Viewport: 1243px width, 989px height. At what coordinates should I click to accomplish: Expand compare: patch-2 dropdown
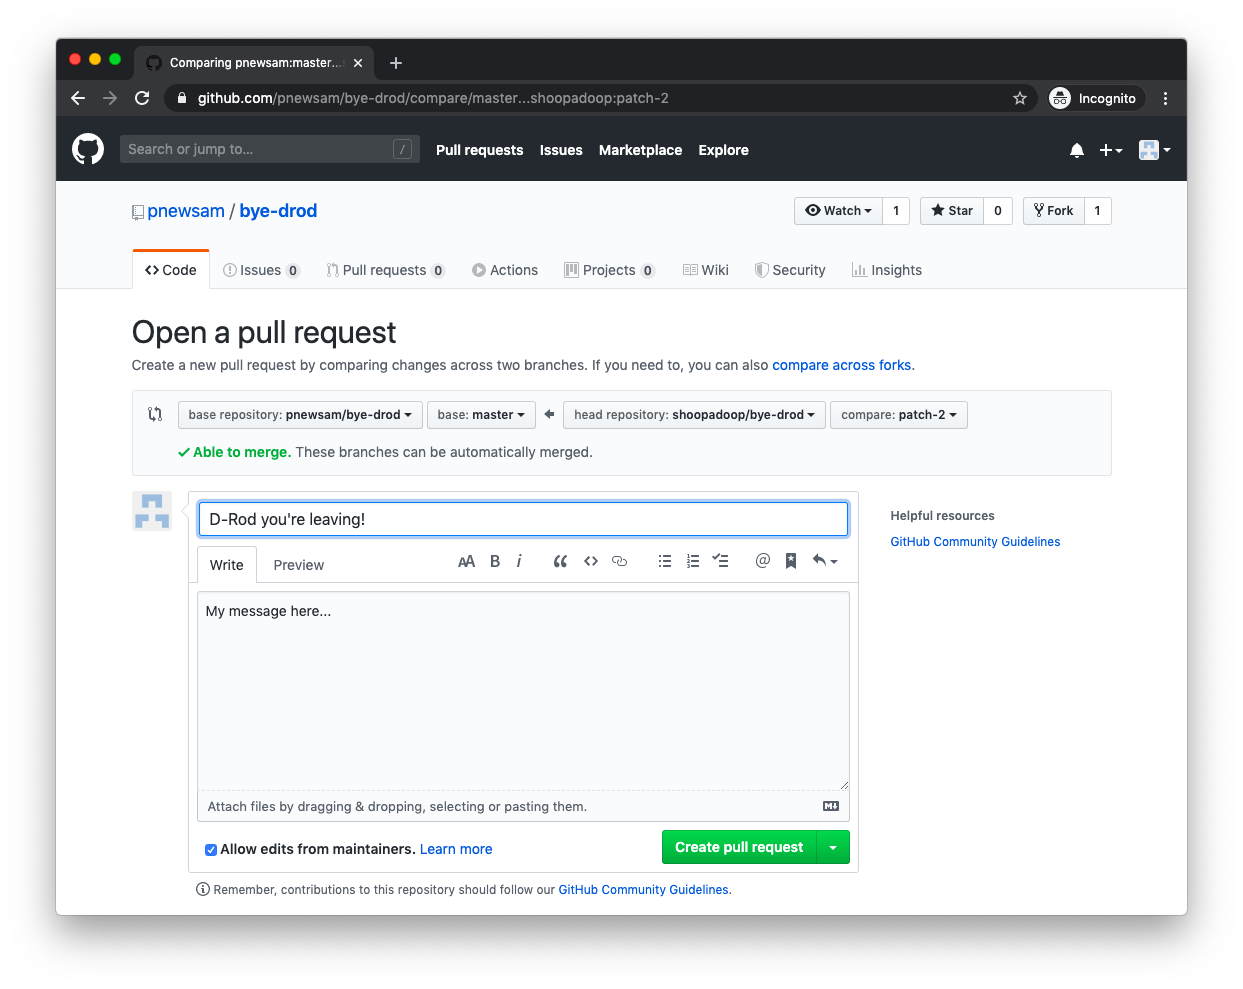click(x=899, y=415)
